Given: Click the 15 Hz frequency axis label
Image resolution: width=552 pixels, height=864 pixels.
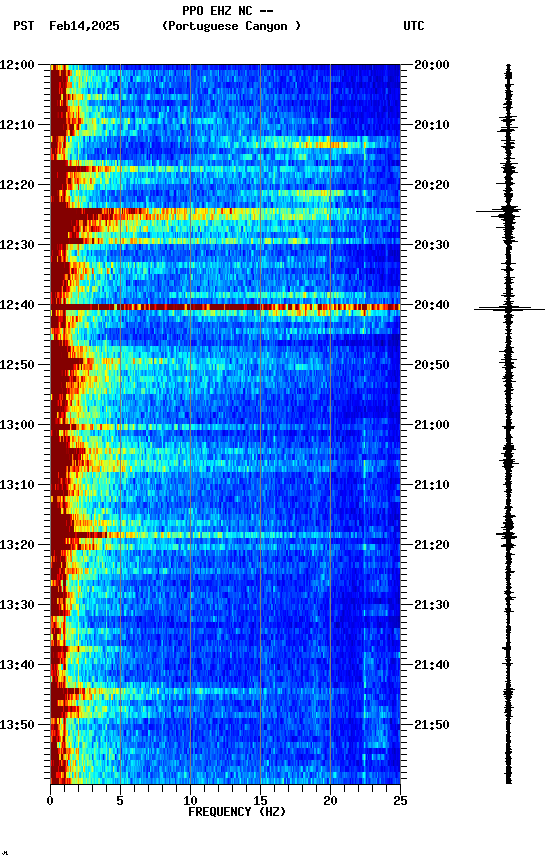Looking at the screenshot, I should (x=260, y=801).
